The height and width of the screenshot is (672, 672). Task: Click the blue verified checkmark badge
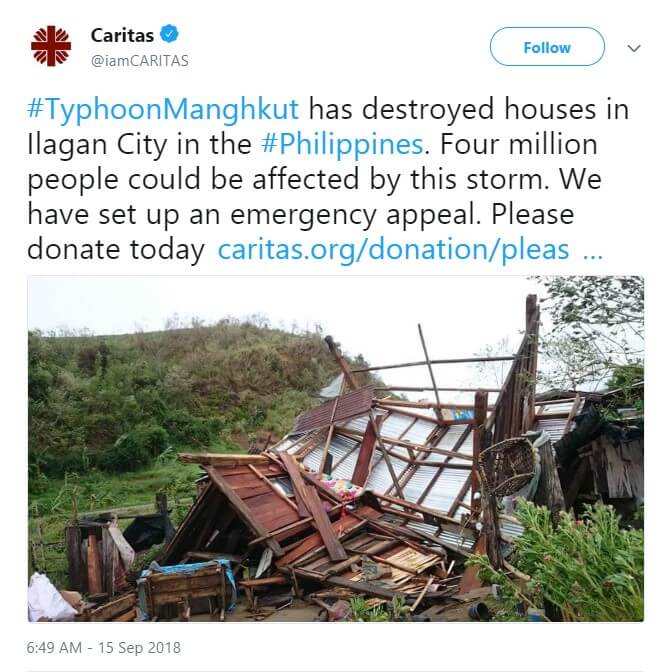click(169, 34)
